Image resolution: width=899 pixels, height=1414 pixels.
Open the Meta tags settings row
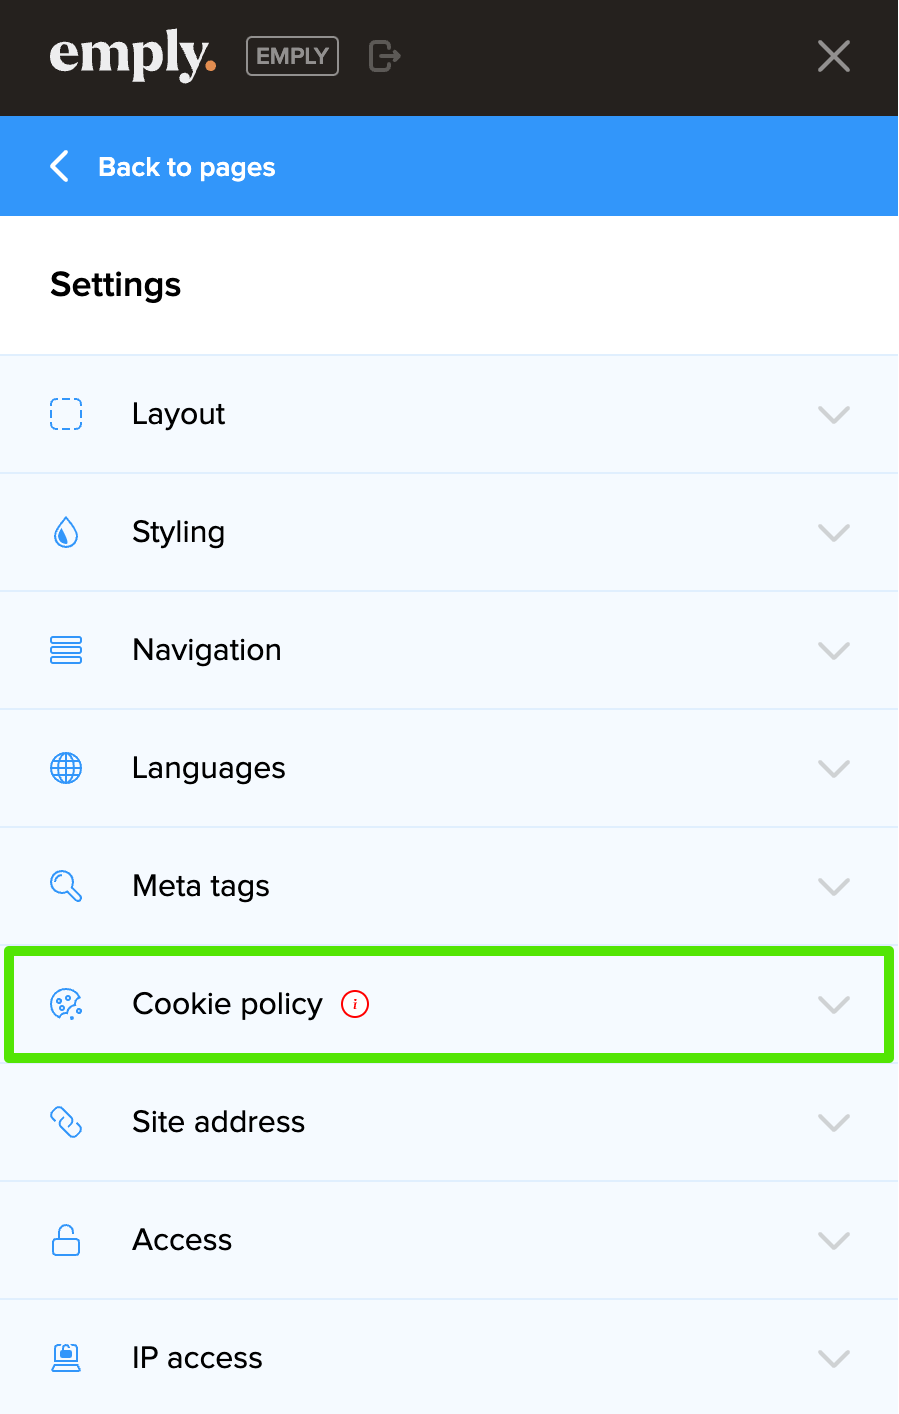(x=201, y=886)
